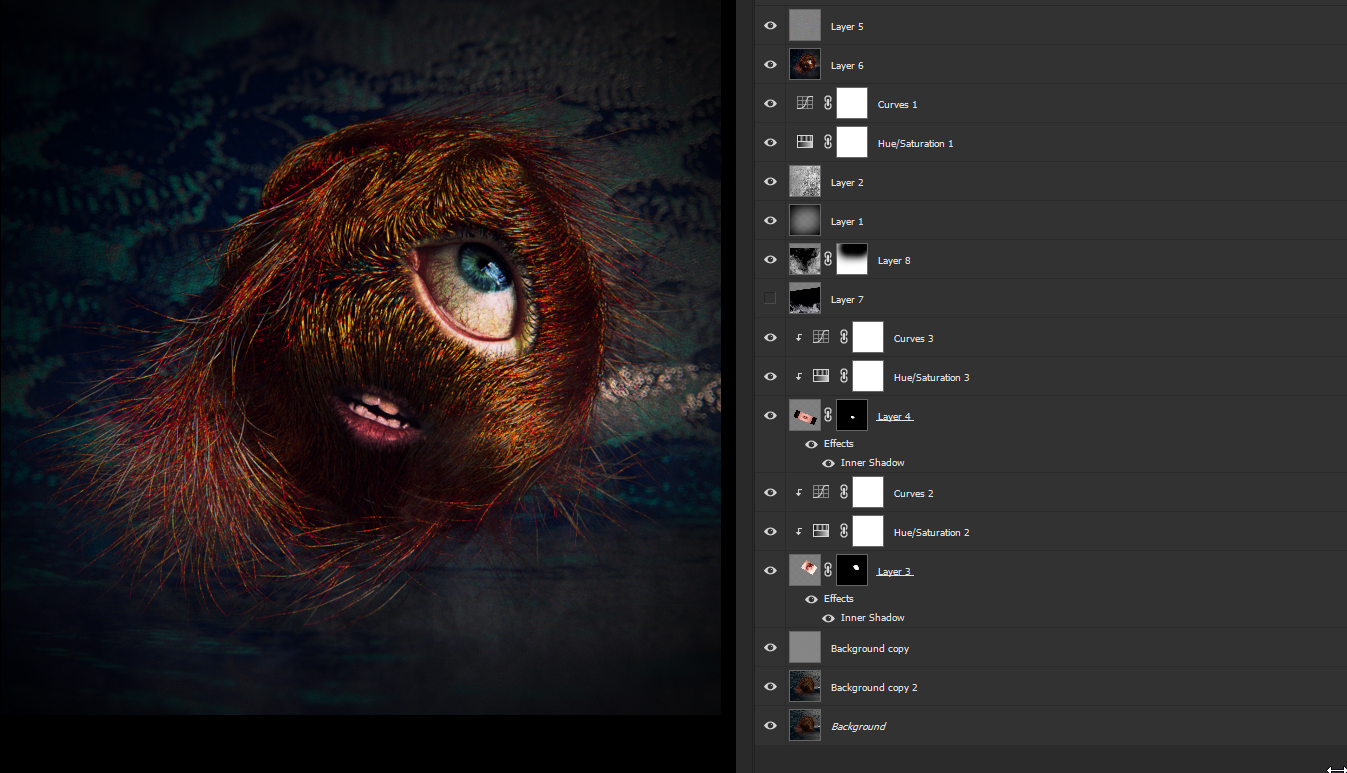Click the chain link icon on Hue/Saturation 3
Screen dimensions: 1347x773
(x=844, y=376)
